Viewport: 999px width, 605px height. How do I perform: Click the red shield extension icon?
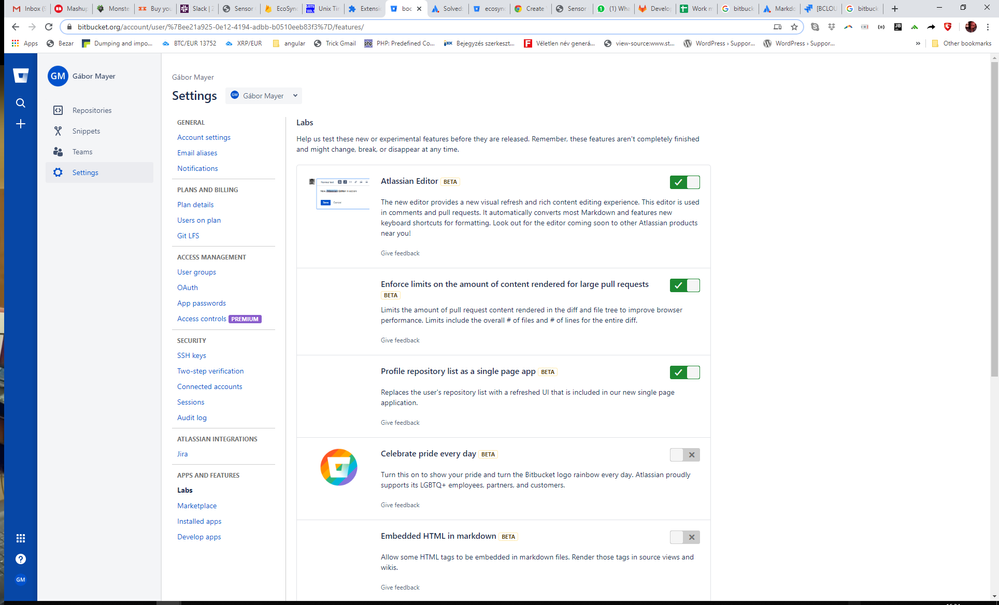[947, 27]
